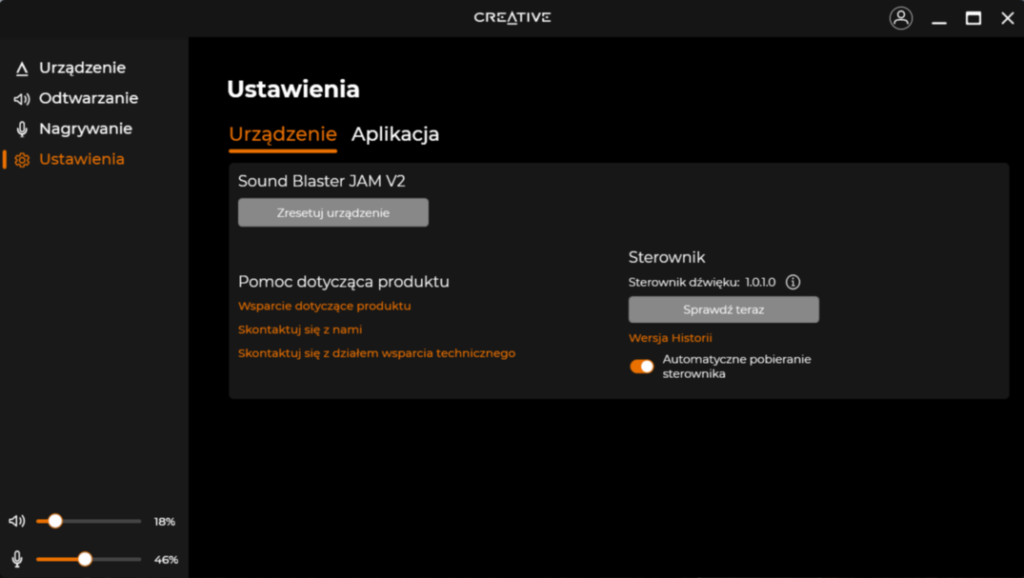1024x578 pixels.
Task: Open Wersja Historii
Action: [x=670, y=338]
